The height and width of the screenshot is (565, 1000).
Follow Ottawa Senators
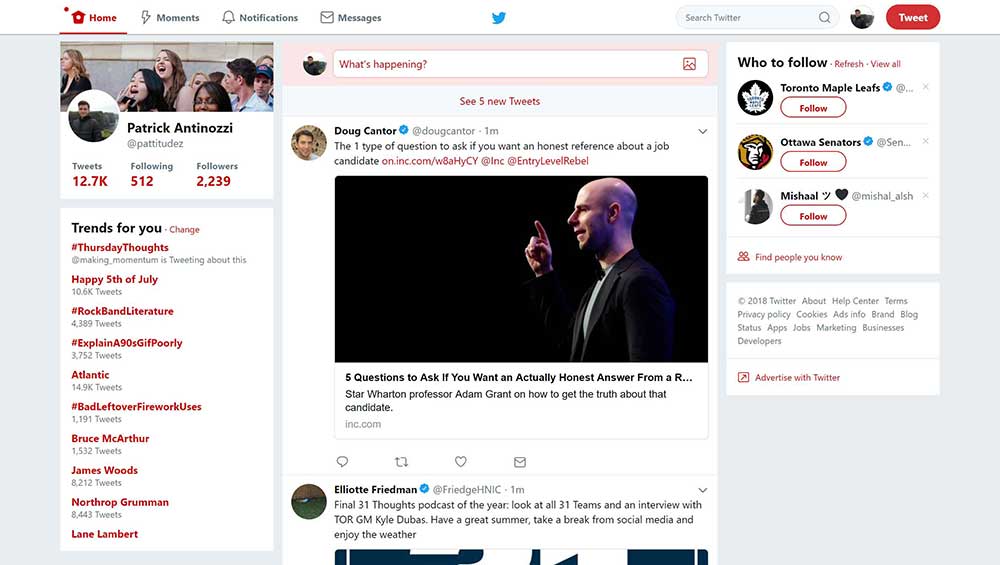pos(813,162)
